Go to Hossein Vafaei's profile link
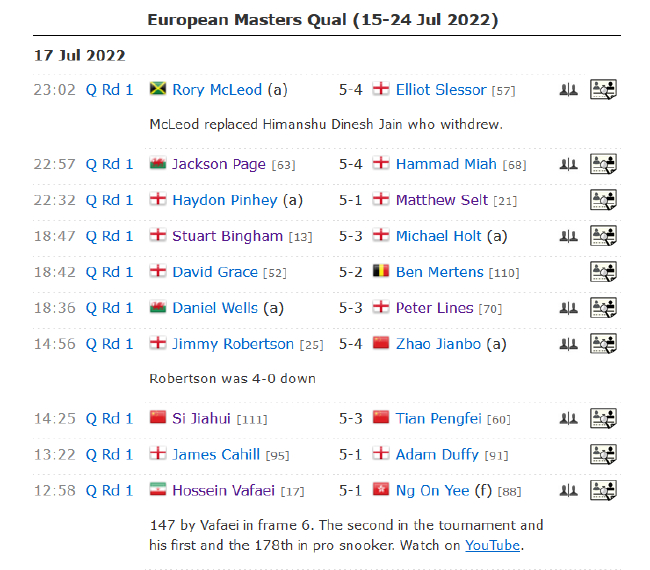 224,490
